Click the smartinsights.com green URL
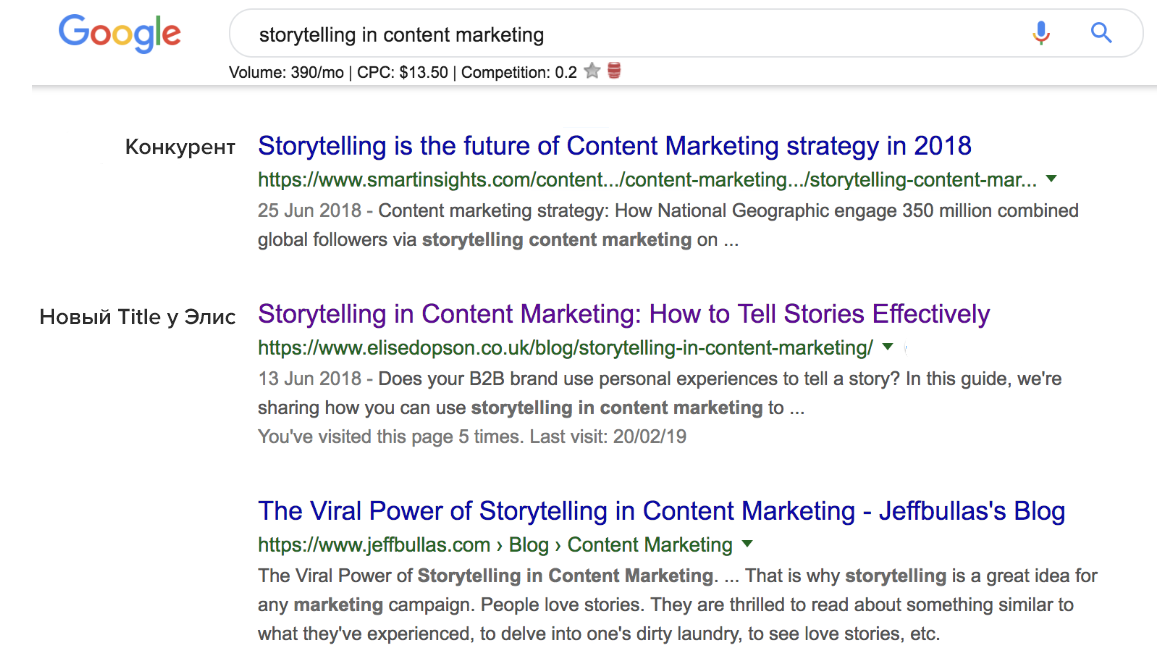This screenshot has width=1172, height=661. click(646, 180)
